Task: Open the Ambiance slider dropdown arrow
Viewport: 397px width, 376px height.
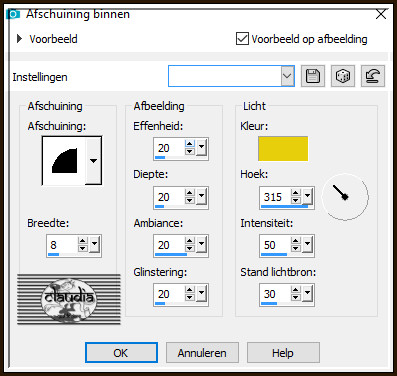Action: (x=201, y=244)
